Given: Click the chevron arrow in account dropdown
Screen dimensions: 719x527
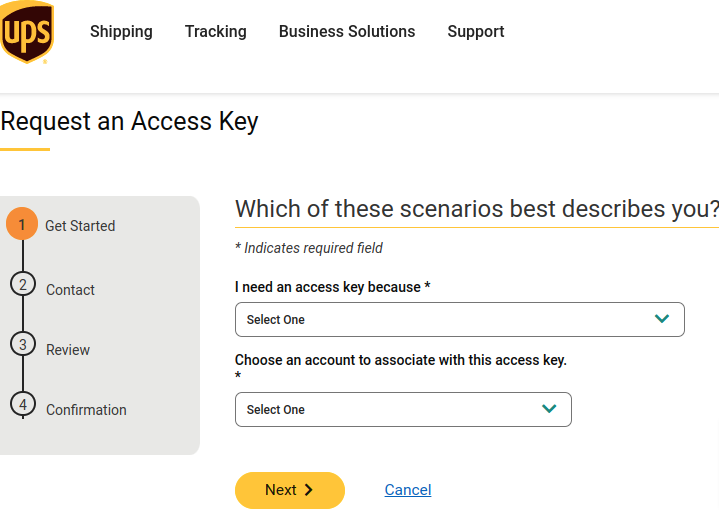Looking at the screenshot, I should pos(548,409).
